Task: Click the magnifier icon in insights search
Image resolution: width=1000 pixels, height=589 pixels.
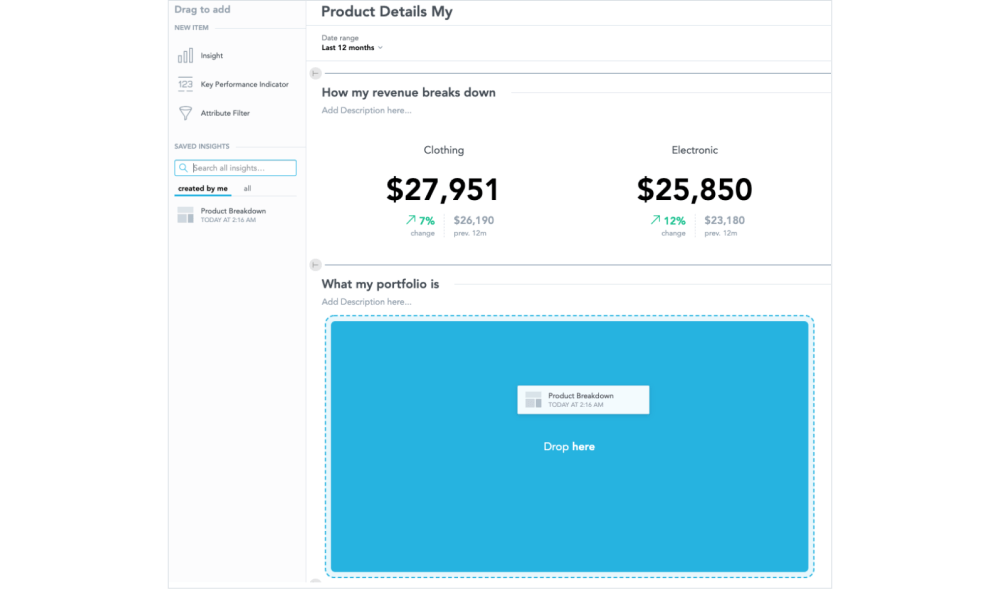Action: tap(184, 168)
